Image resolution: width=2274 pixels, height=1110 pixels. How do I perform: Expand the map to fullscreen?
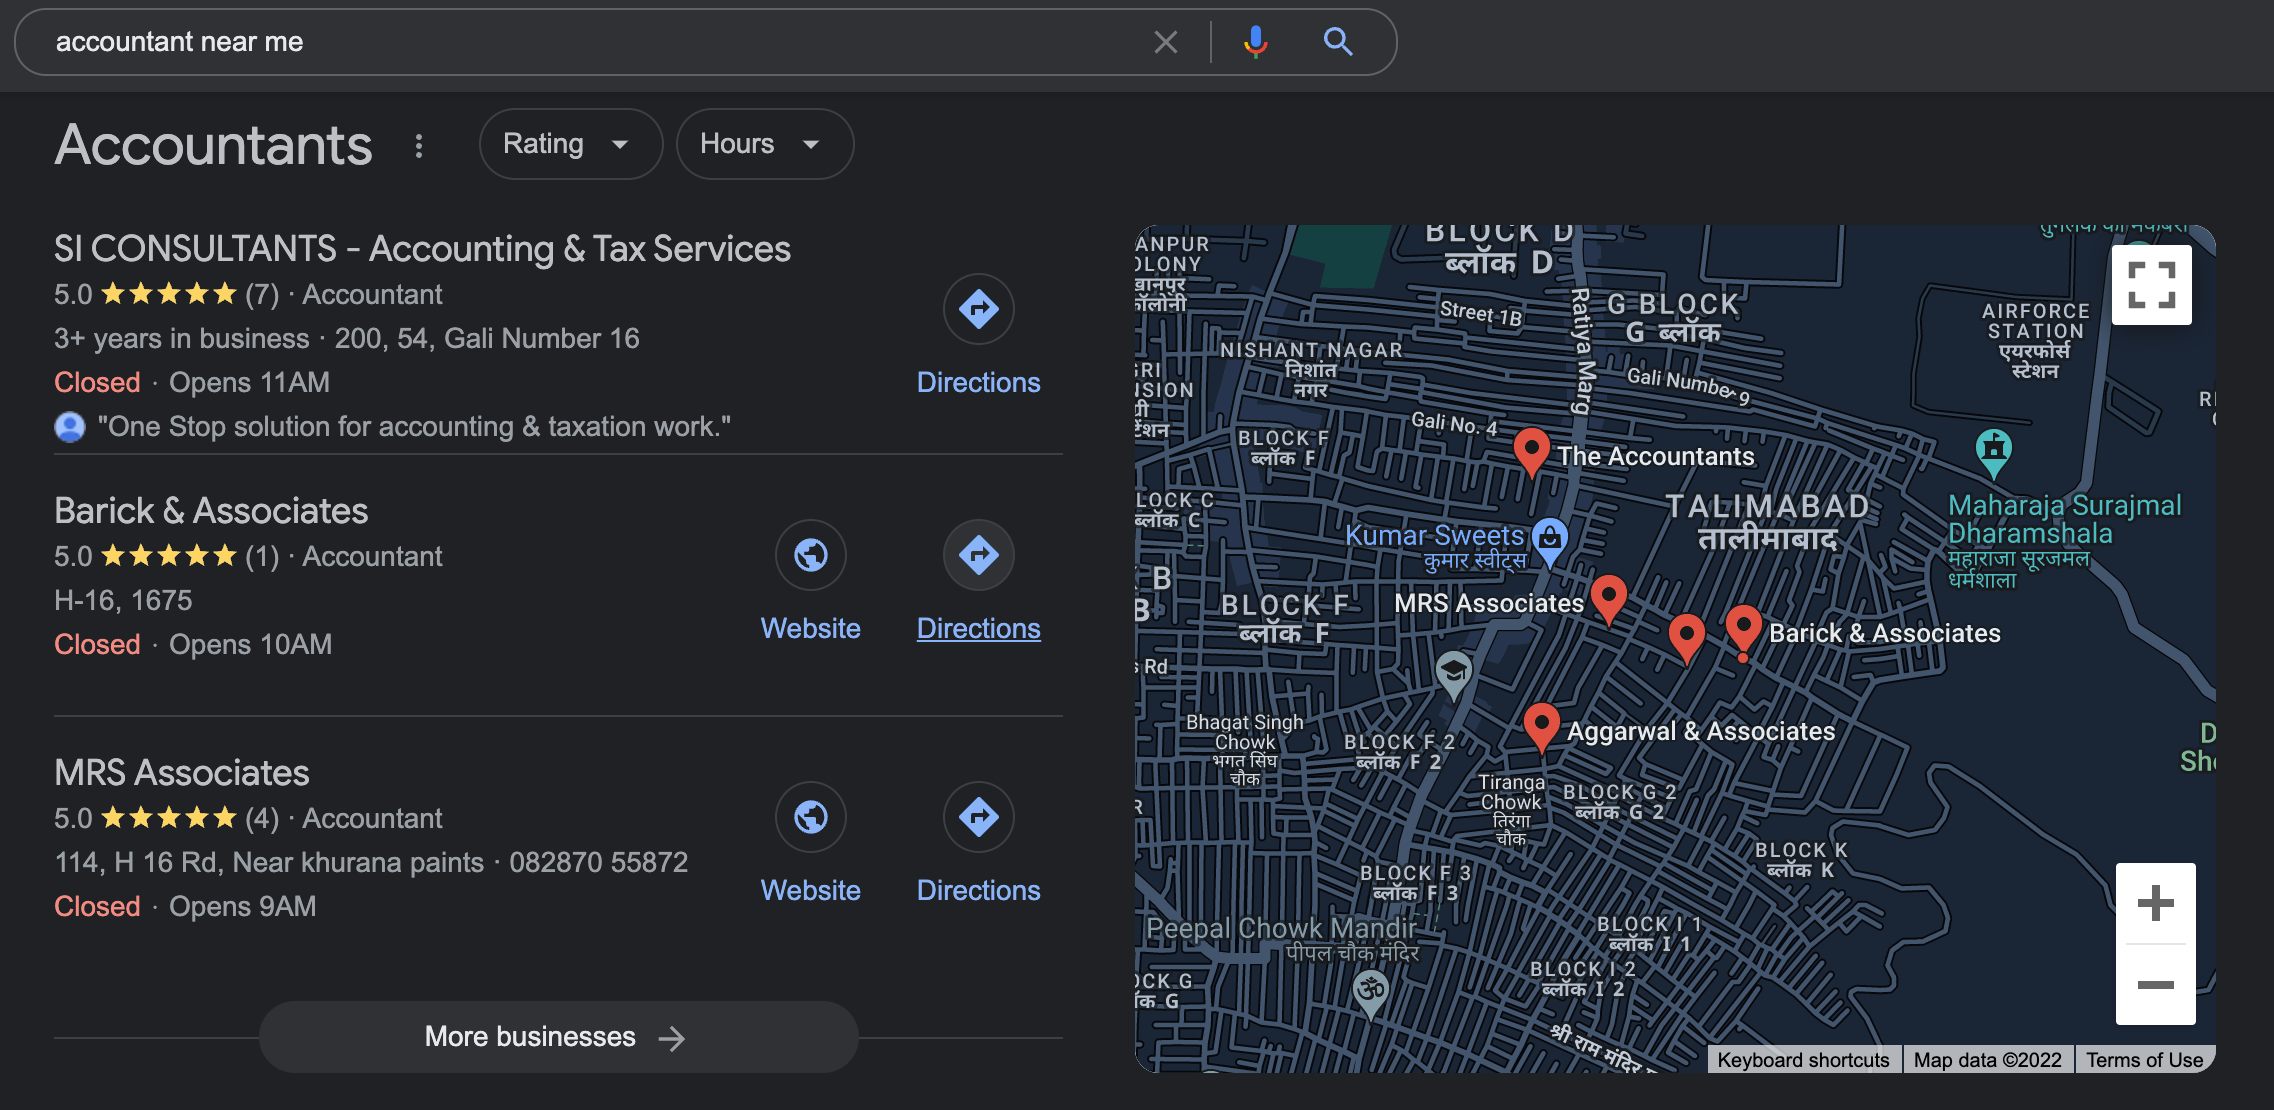tap(2151, 285)
